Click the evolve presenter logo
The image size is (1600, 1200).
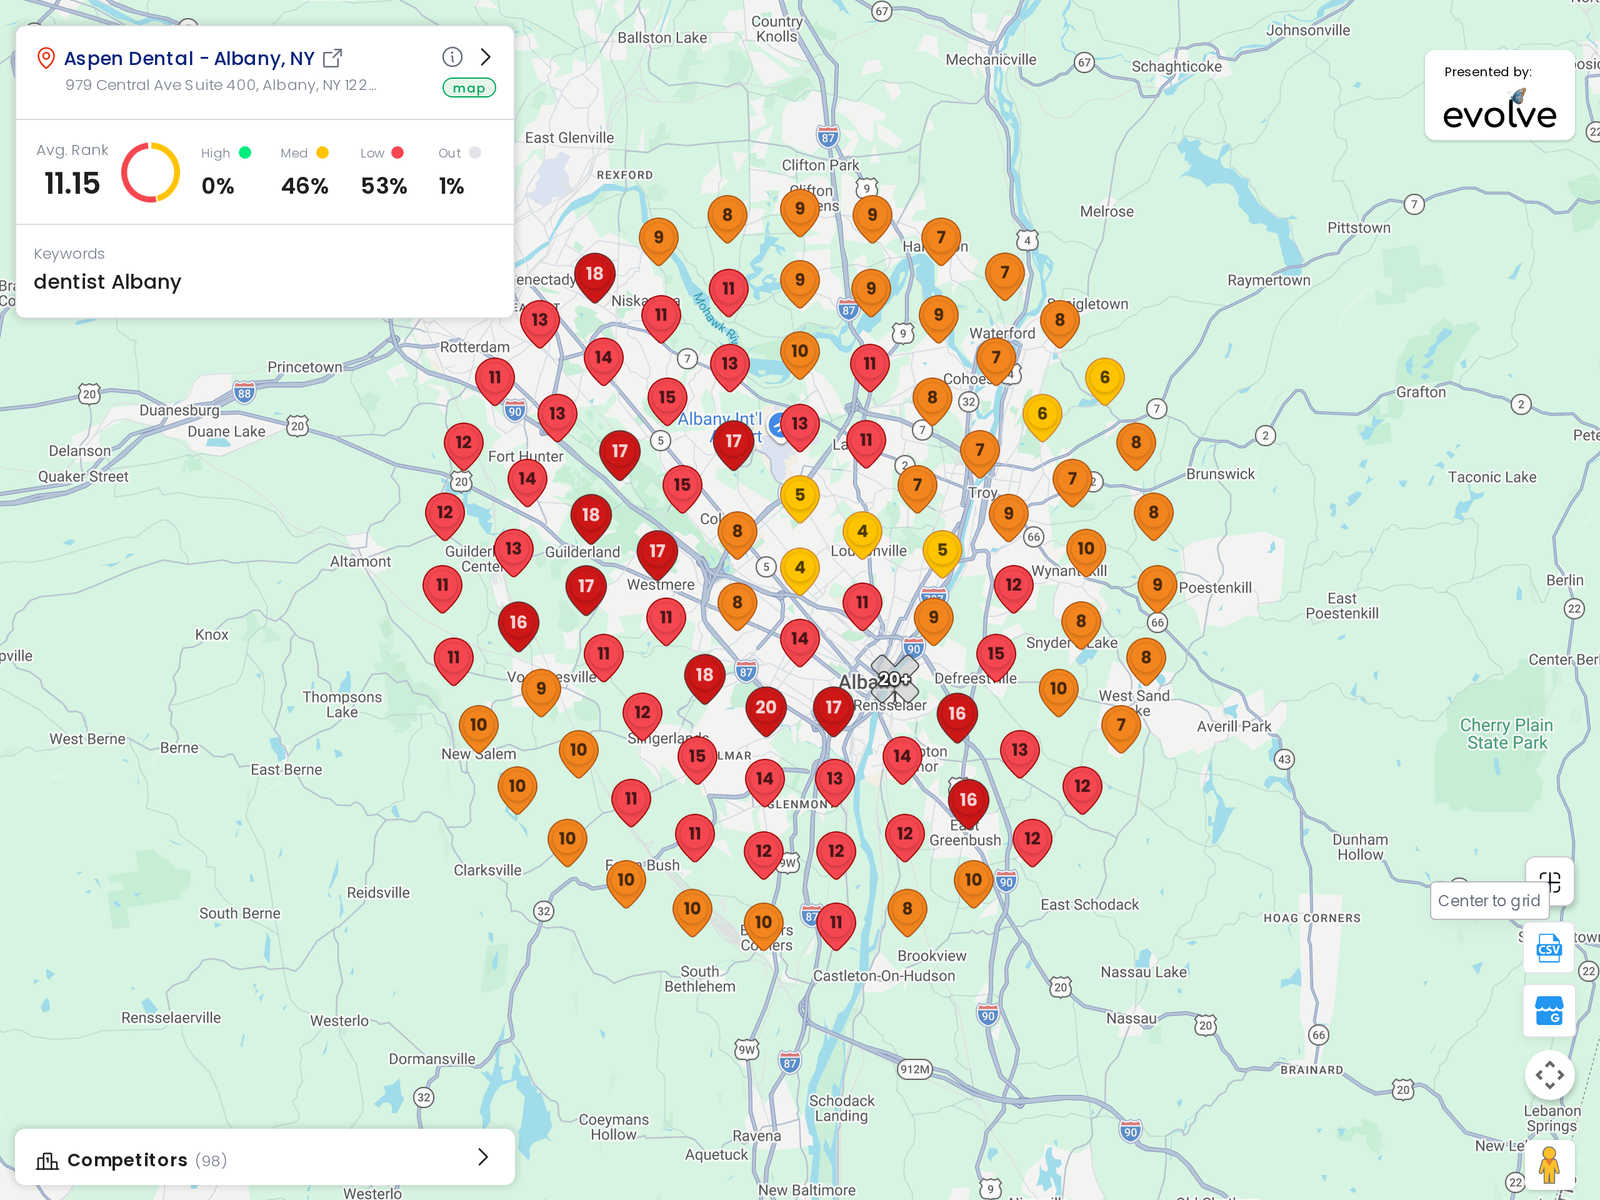pyautogui.click(x=1499, y=110)
